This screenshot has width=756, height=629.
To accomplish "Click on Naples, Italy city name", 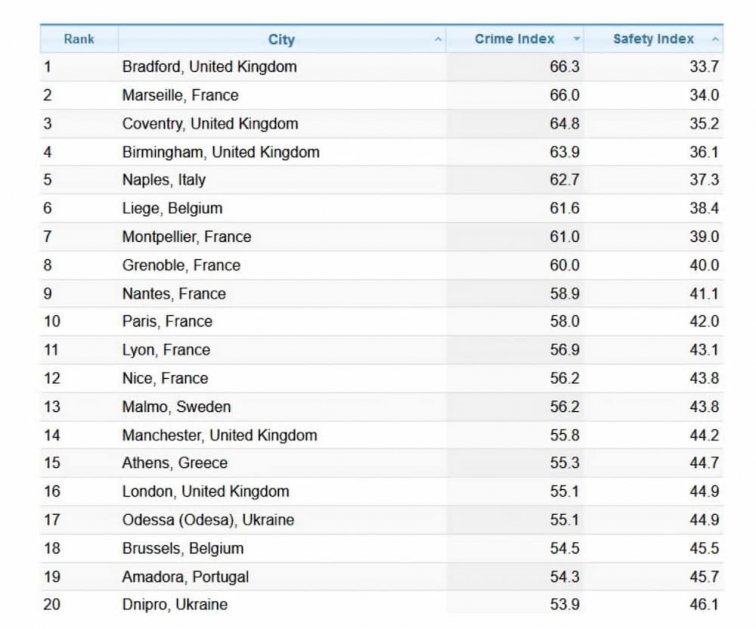I will coord(164,180).
